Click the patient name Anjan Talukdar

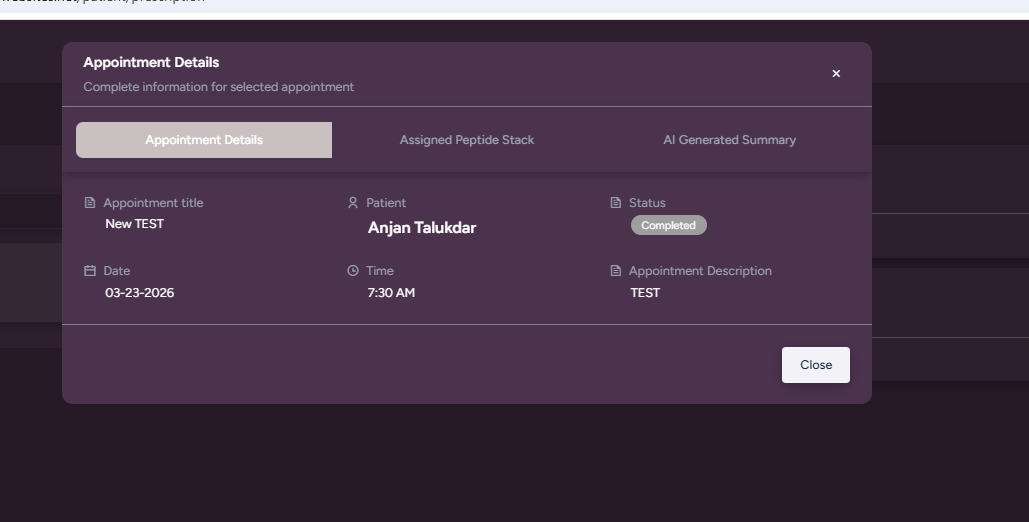422,228
